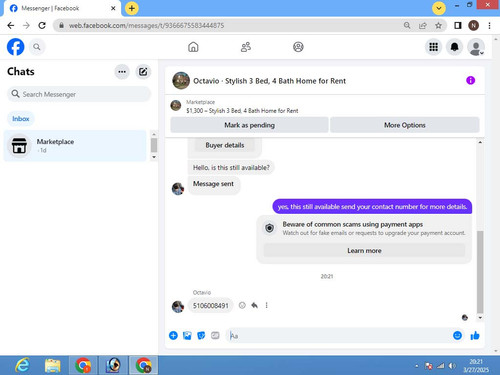Screen dimensions: 500x375
Task: Open Buyer details button
Action: [225, 145]
